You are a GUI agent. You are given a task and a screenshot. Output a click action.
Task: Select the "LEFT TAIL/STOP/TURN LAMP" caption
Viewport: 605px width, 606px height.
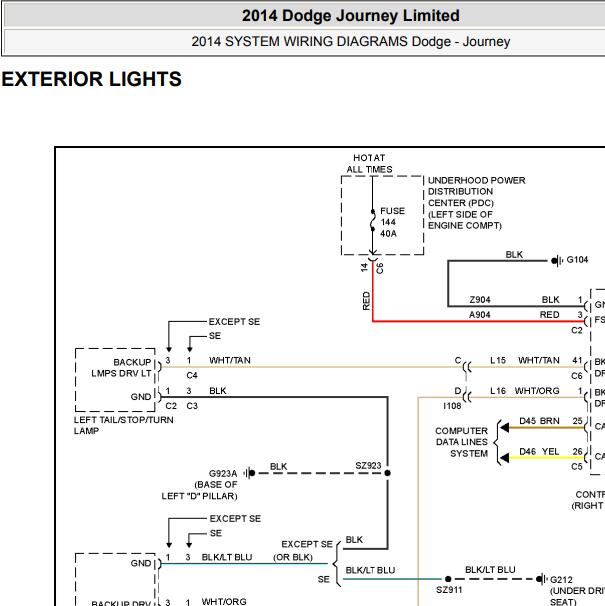[124, 425]
